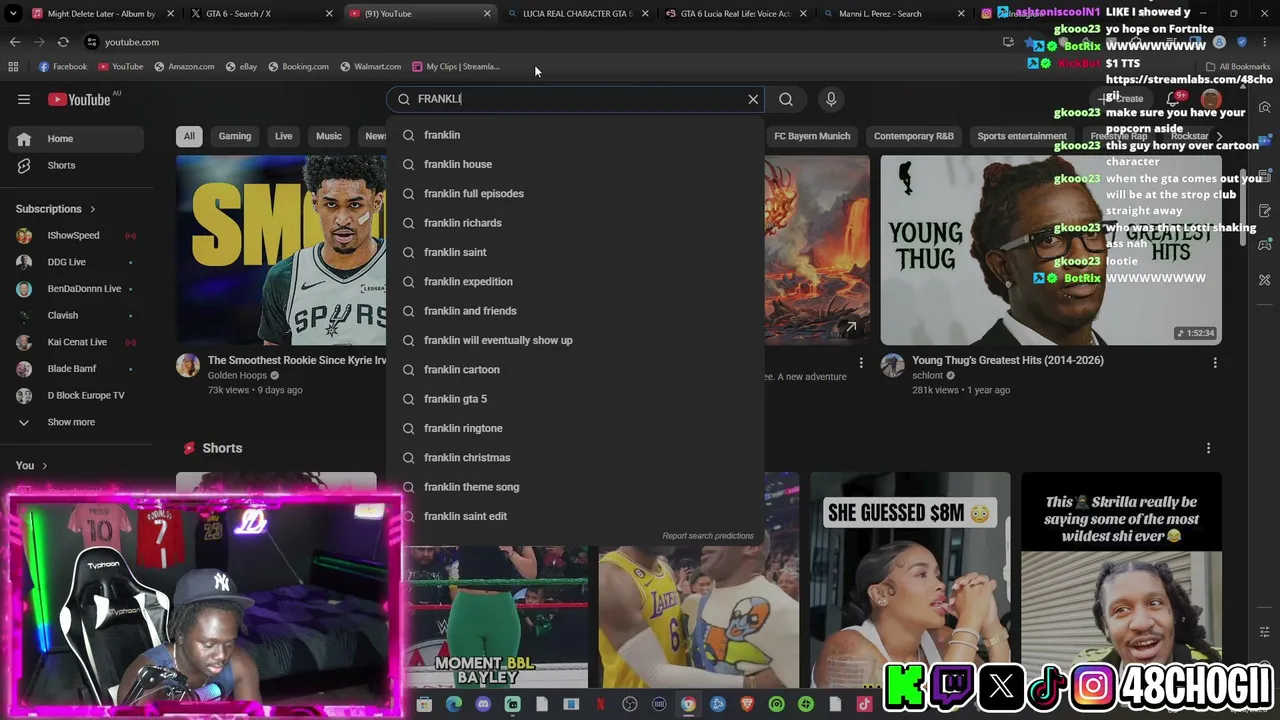Open the My Clips Streamlabs bookmark
Image resolution: width=1280 pixels, height=720 pixels.
(456, 67)
